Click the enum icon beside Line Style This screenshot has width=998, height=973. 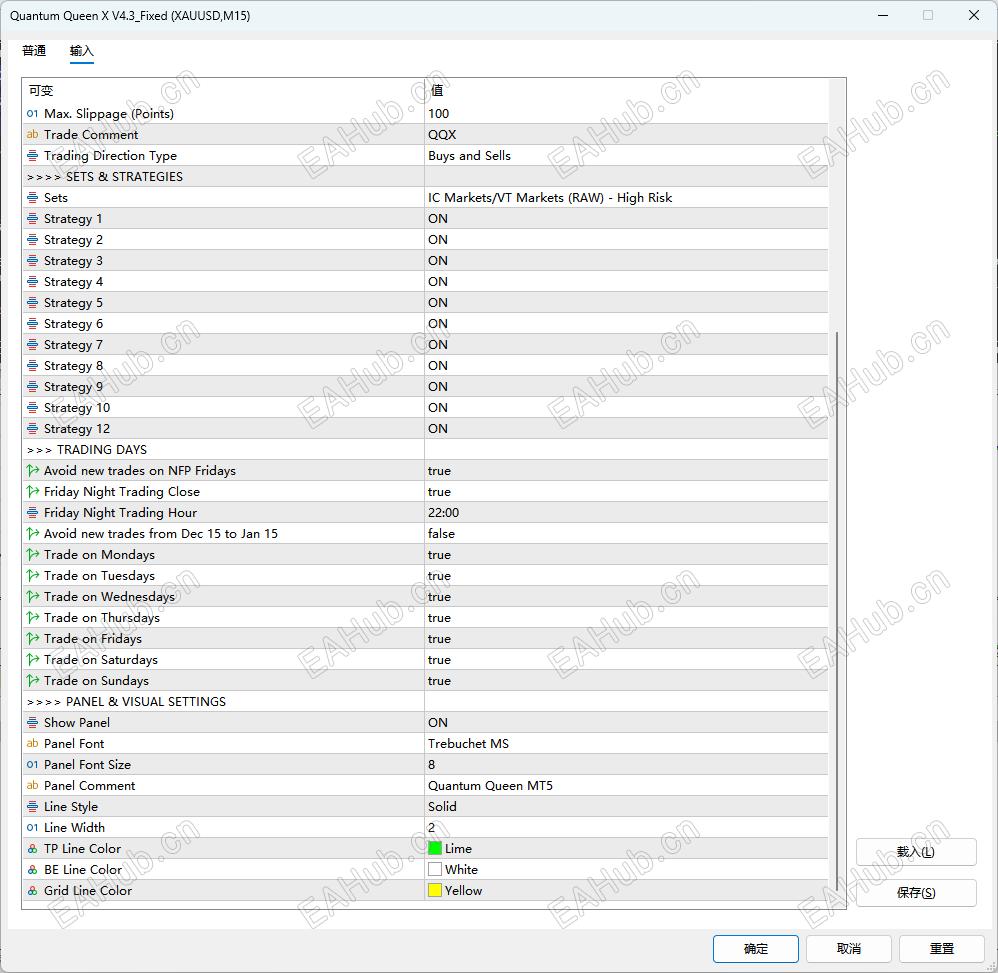32,807
